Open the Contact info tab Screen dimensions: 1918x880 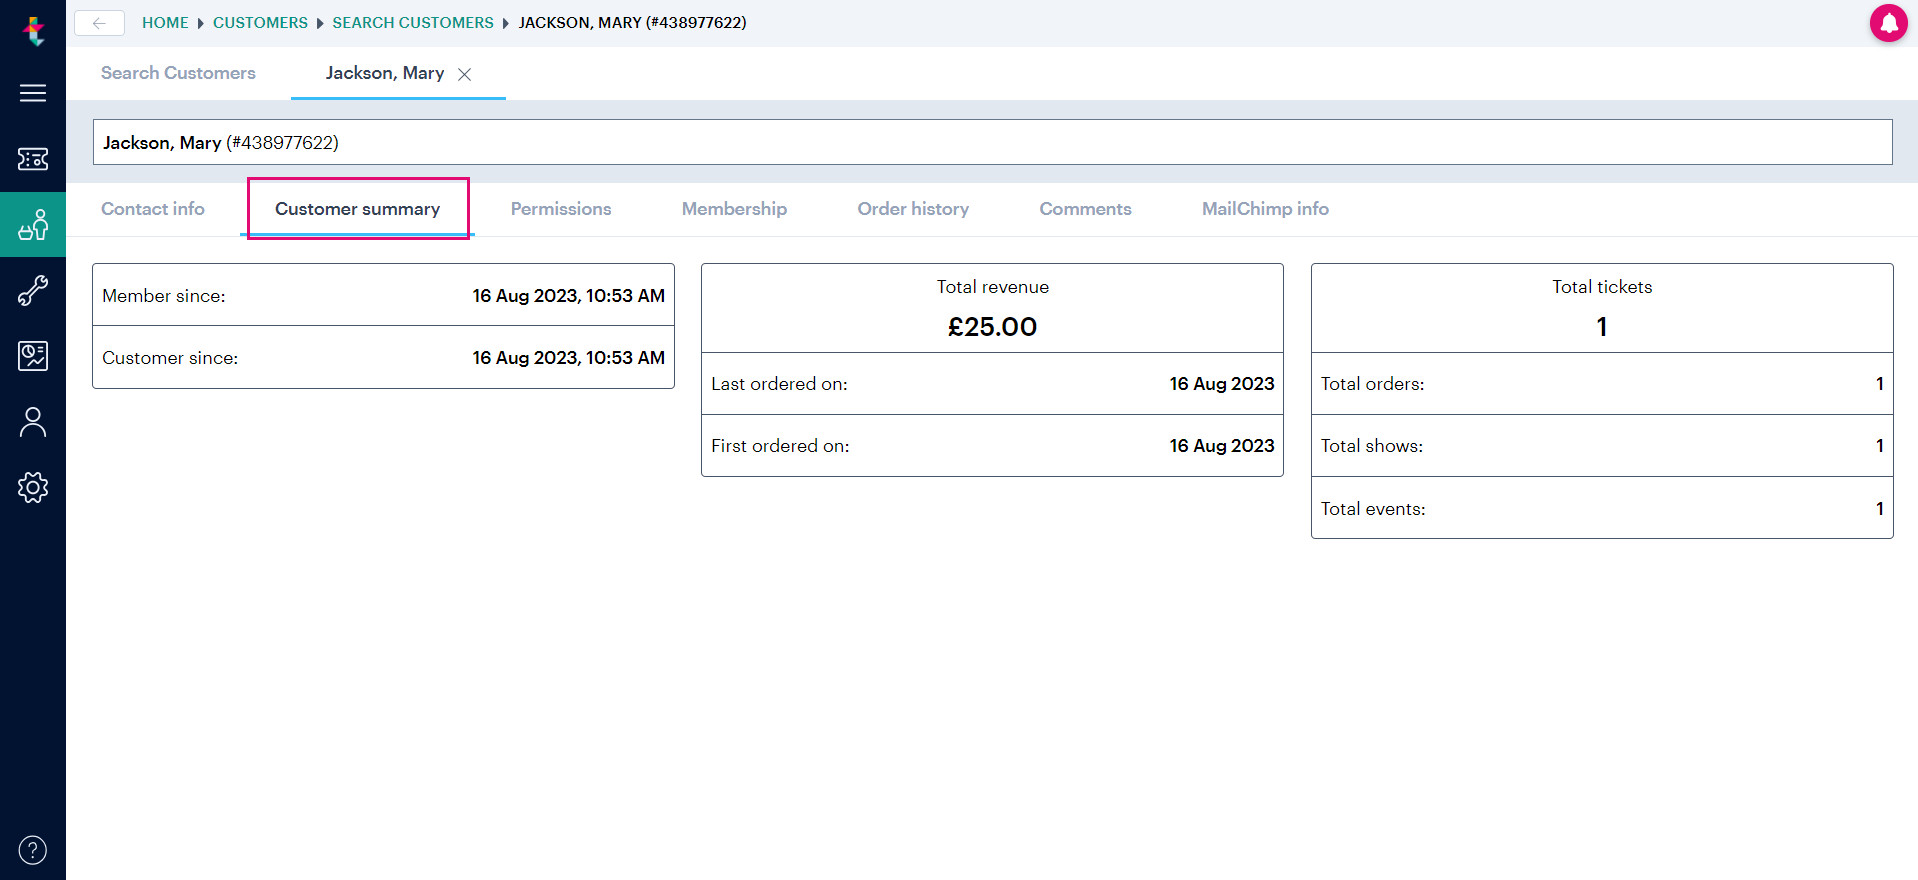[x=153, y=209]
